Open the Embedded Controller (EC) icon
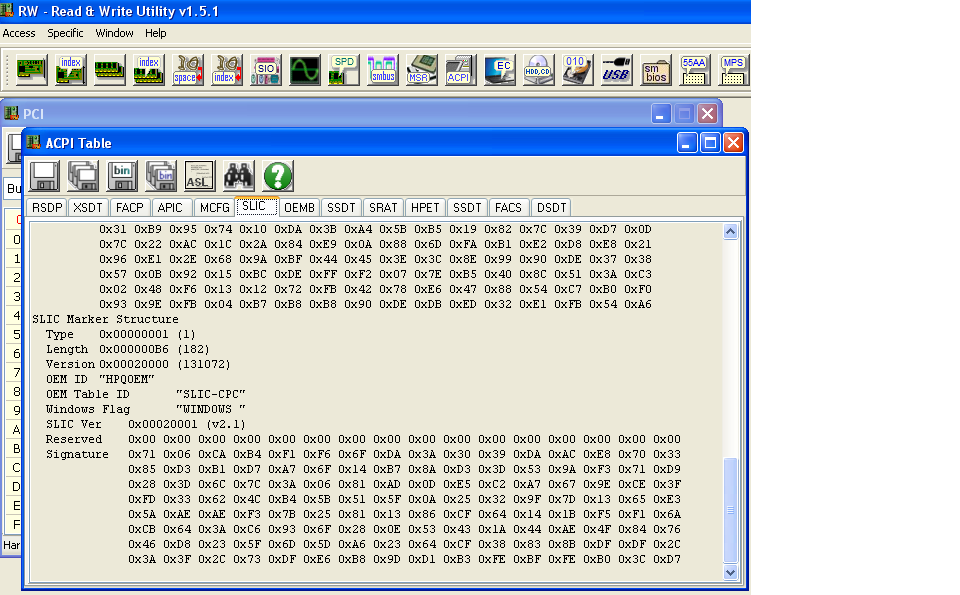Viewport: 960px width, 595px height. click(x=499, y=69)
